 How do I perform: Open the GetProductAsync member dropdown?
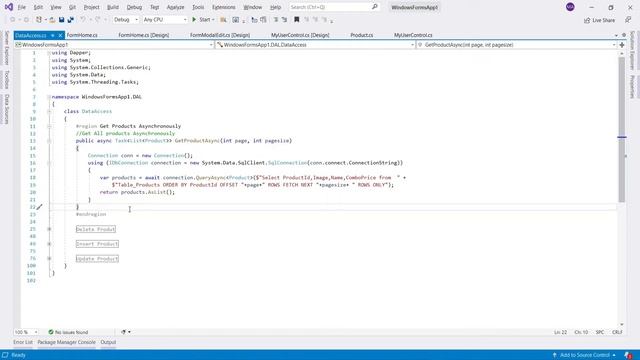tap(516, 45)
